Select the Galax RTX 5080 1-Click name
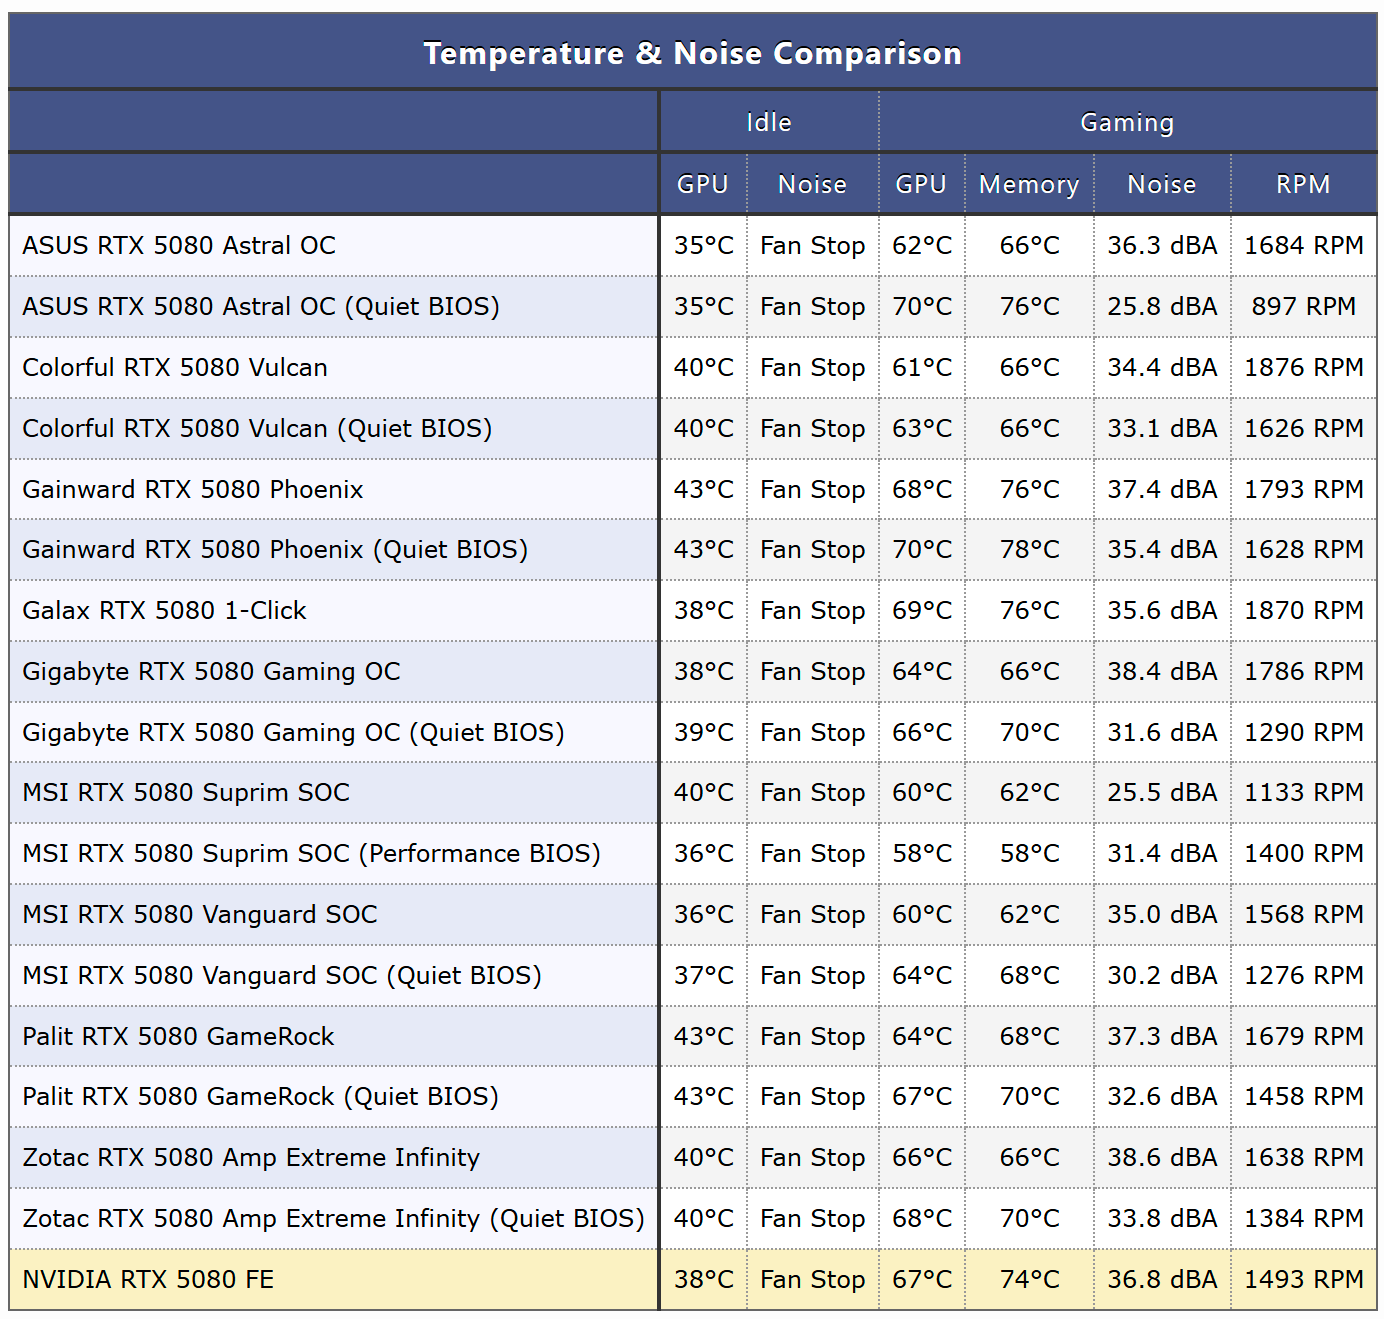Viewport: 1384px width, 1319px height. coord(164,610)
